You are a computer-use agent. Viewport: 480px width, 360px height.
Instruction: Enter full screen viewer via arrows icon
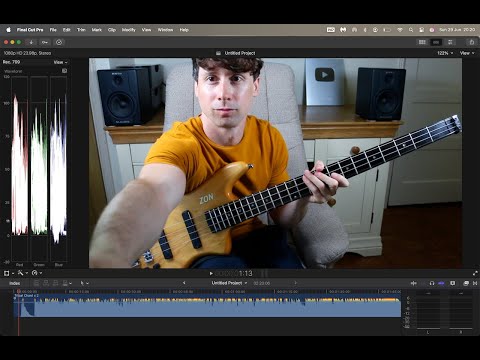475,273
